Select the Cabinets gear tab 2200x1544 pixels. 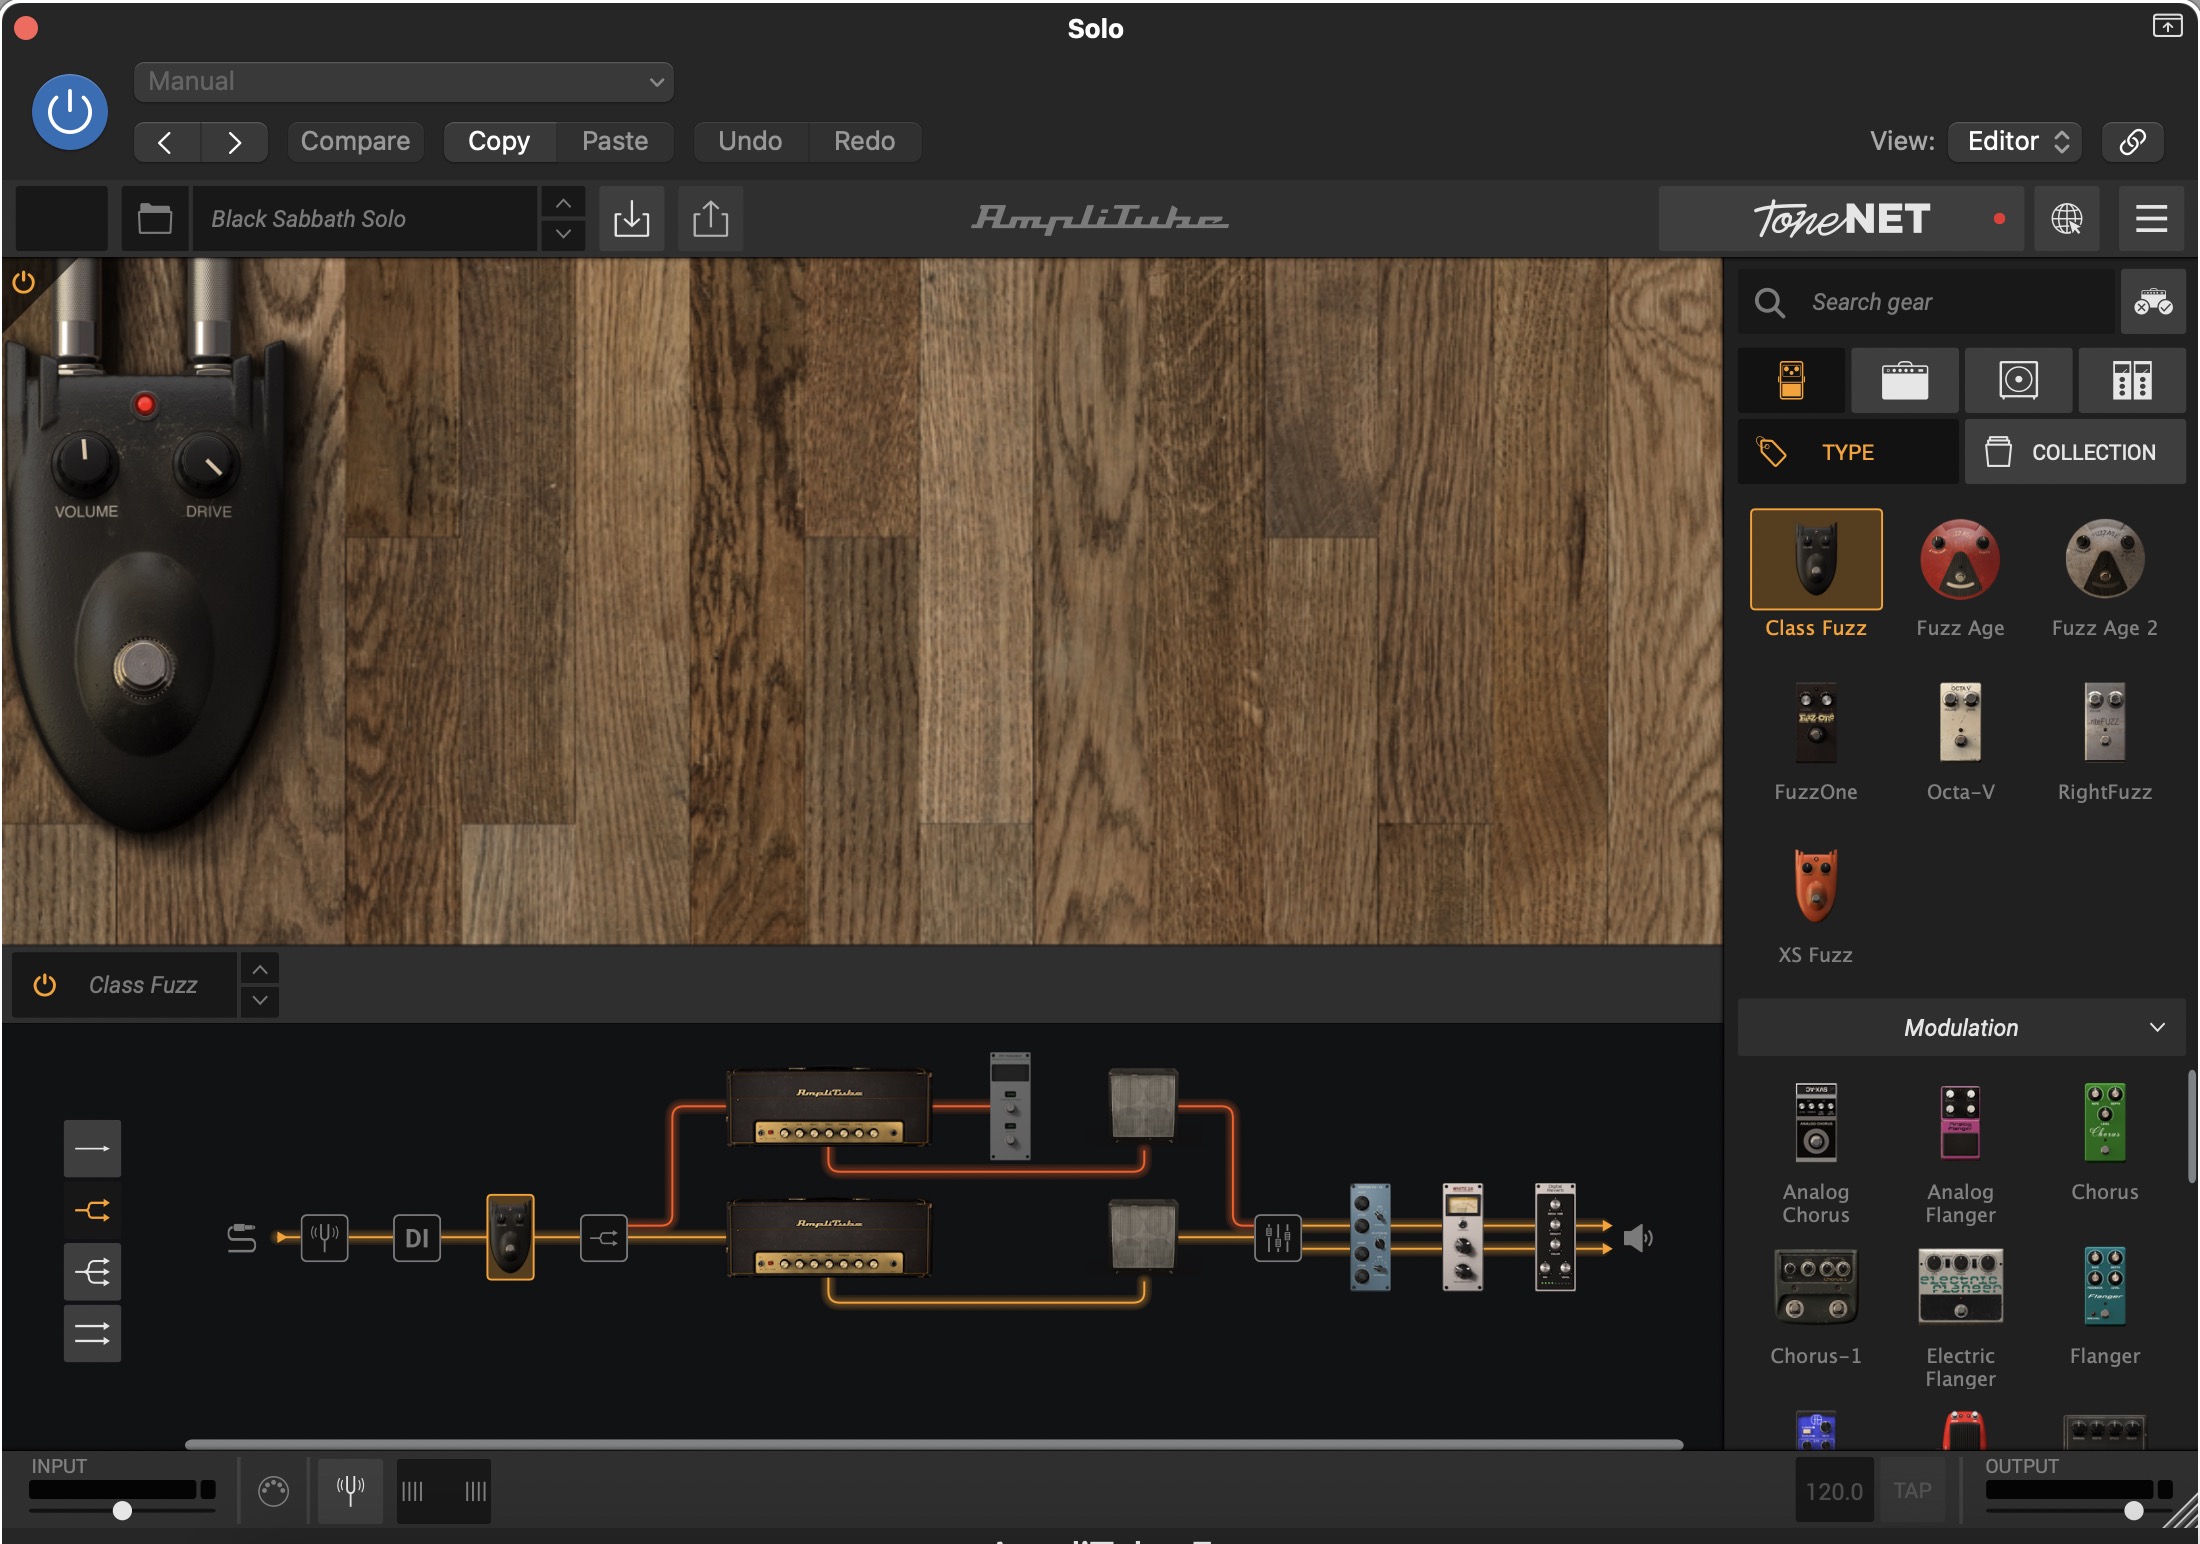click(2018, 380)
